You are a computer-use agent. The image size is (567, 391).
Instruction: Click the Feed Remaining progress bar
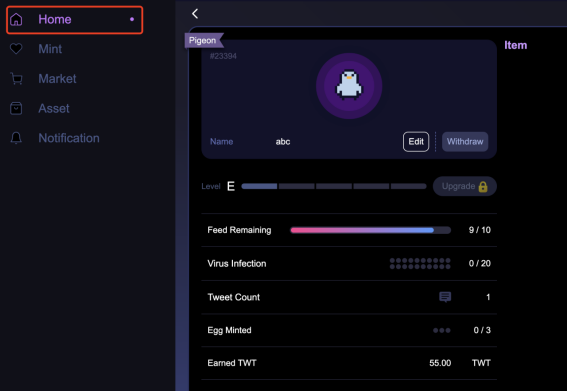tap(371, 230)
